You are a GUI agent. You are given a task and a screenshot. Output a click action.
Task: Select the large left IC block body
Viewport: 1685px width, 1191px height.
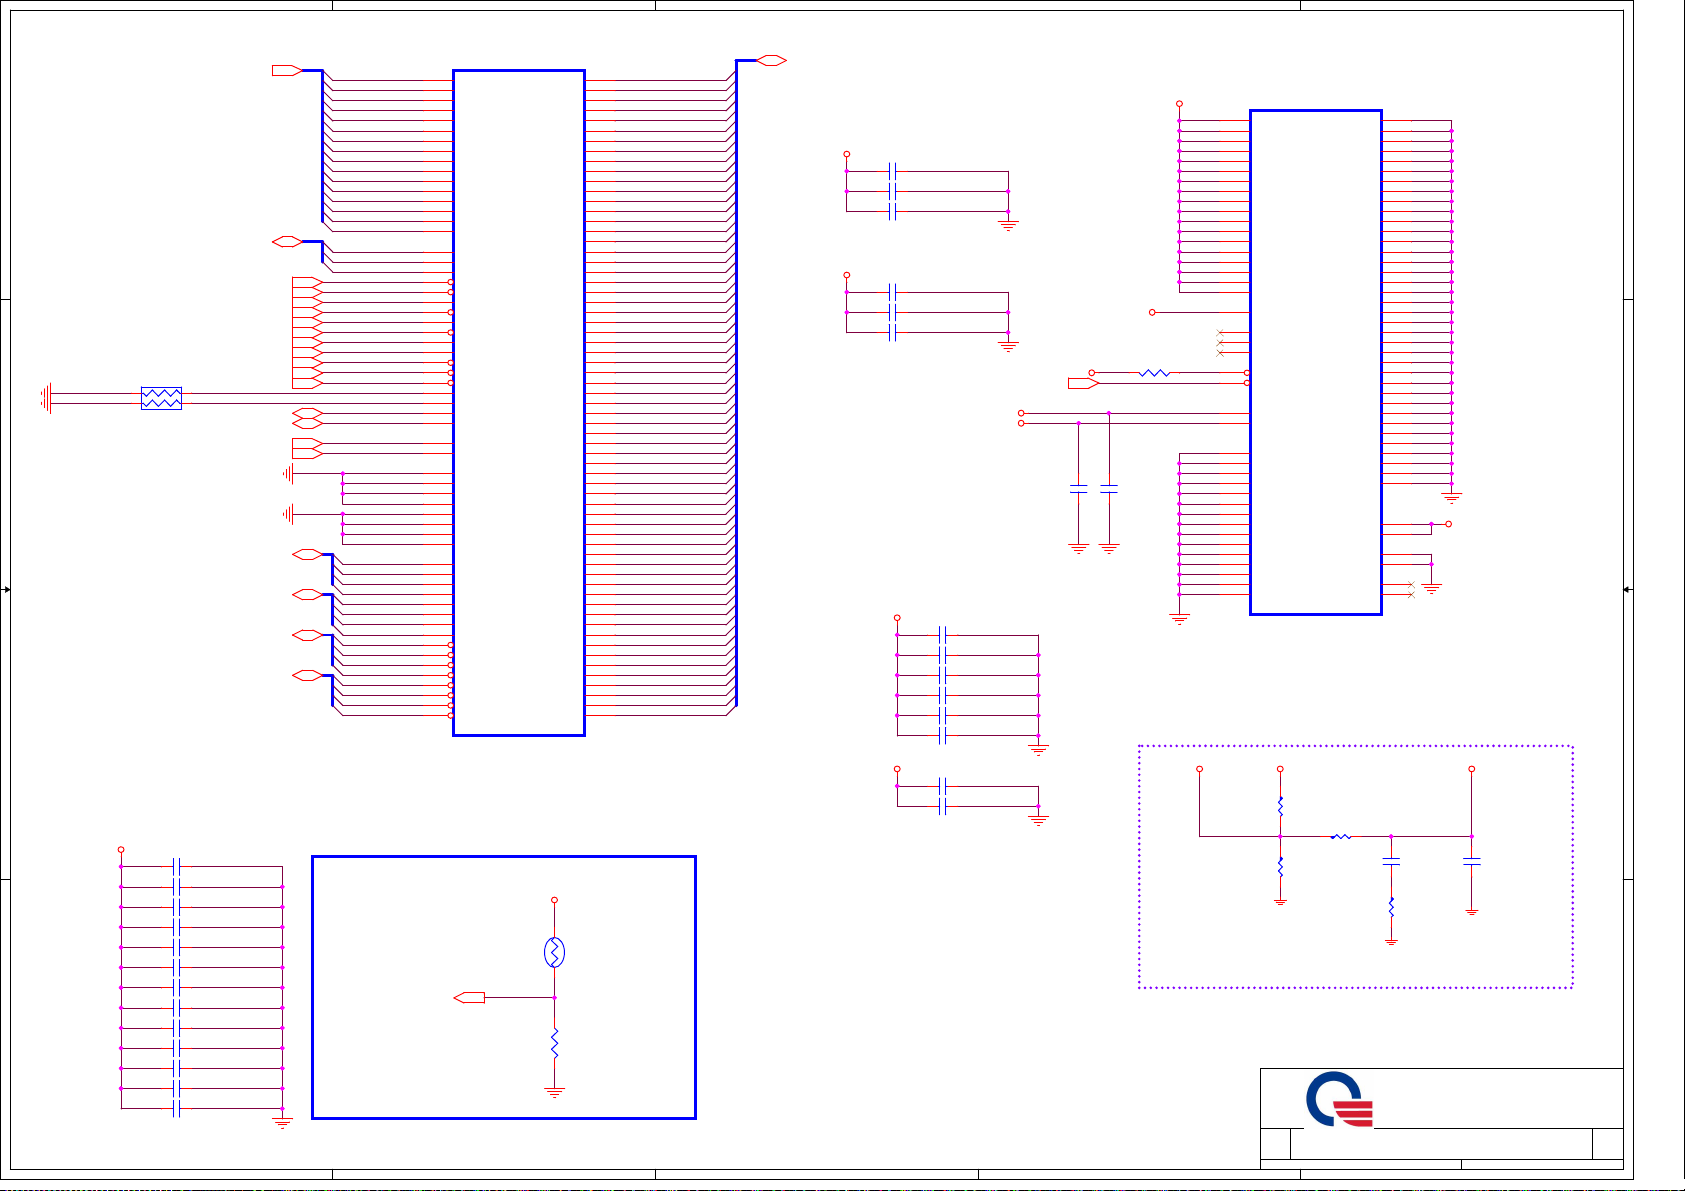[519, 403]
